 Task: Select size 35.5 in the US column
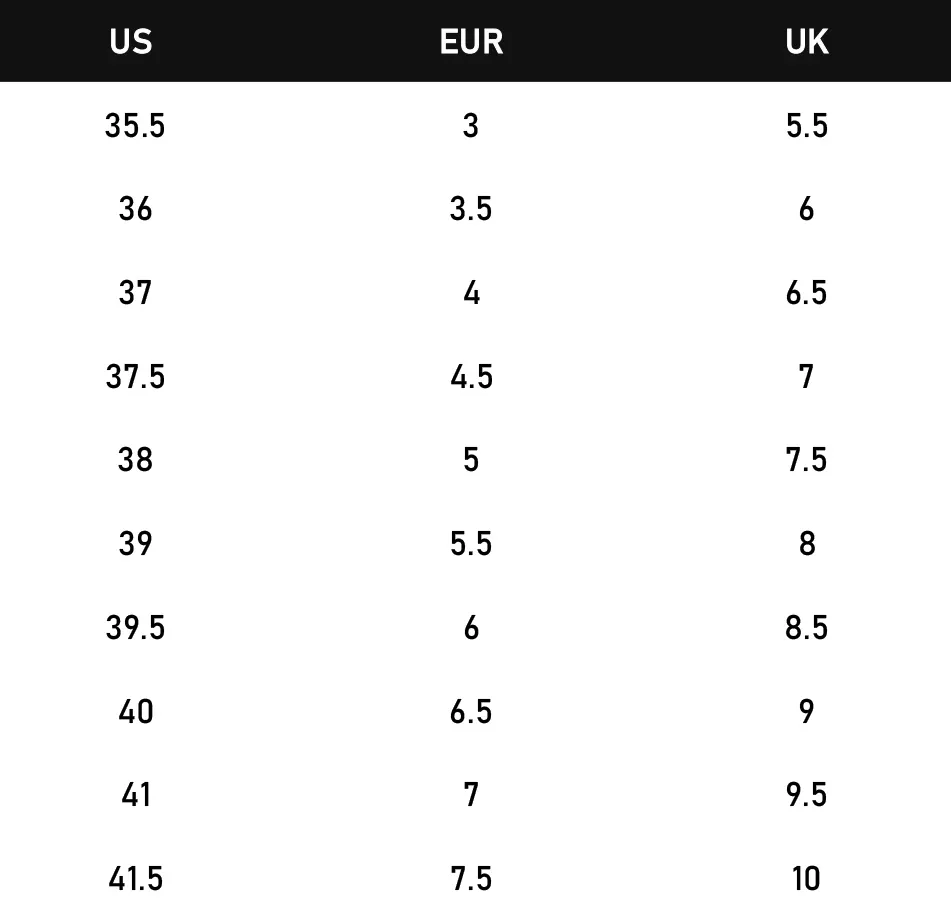pyautogui.click(x=135, y=126)
